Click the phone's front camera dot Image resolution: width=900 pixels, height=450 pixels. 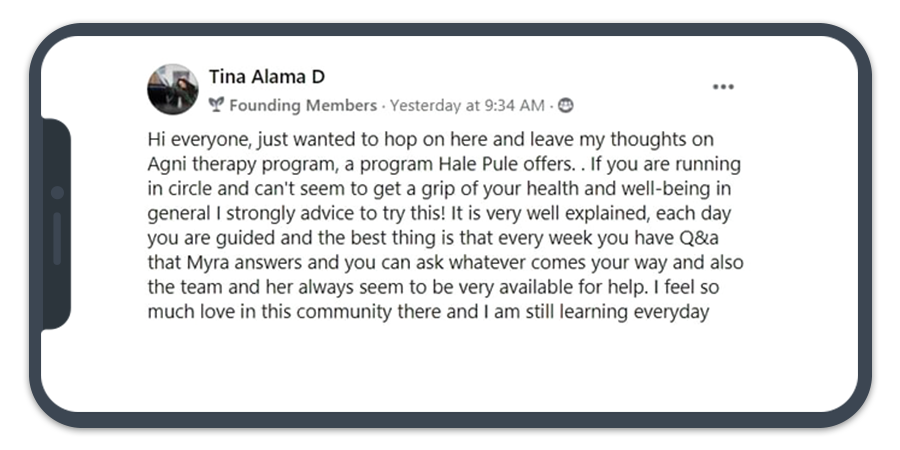coord(56,192)
